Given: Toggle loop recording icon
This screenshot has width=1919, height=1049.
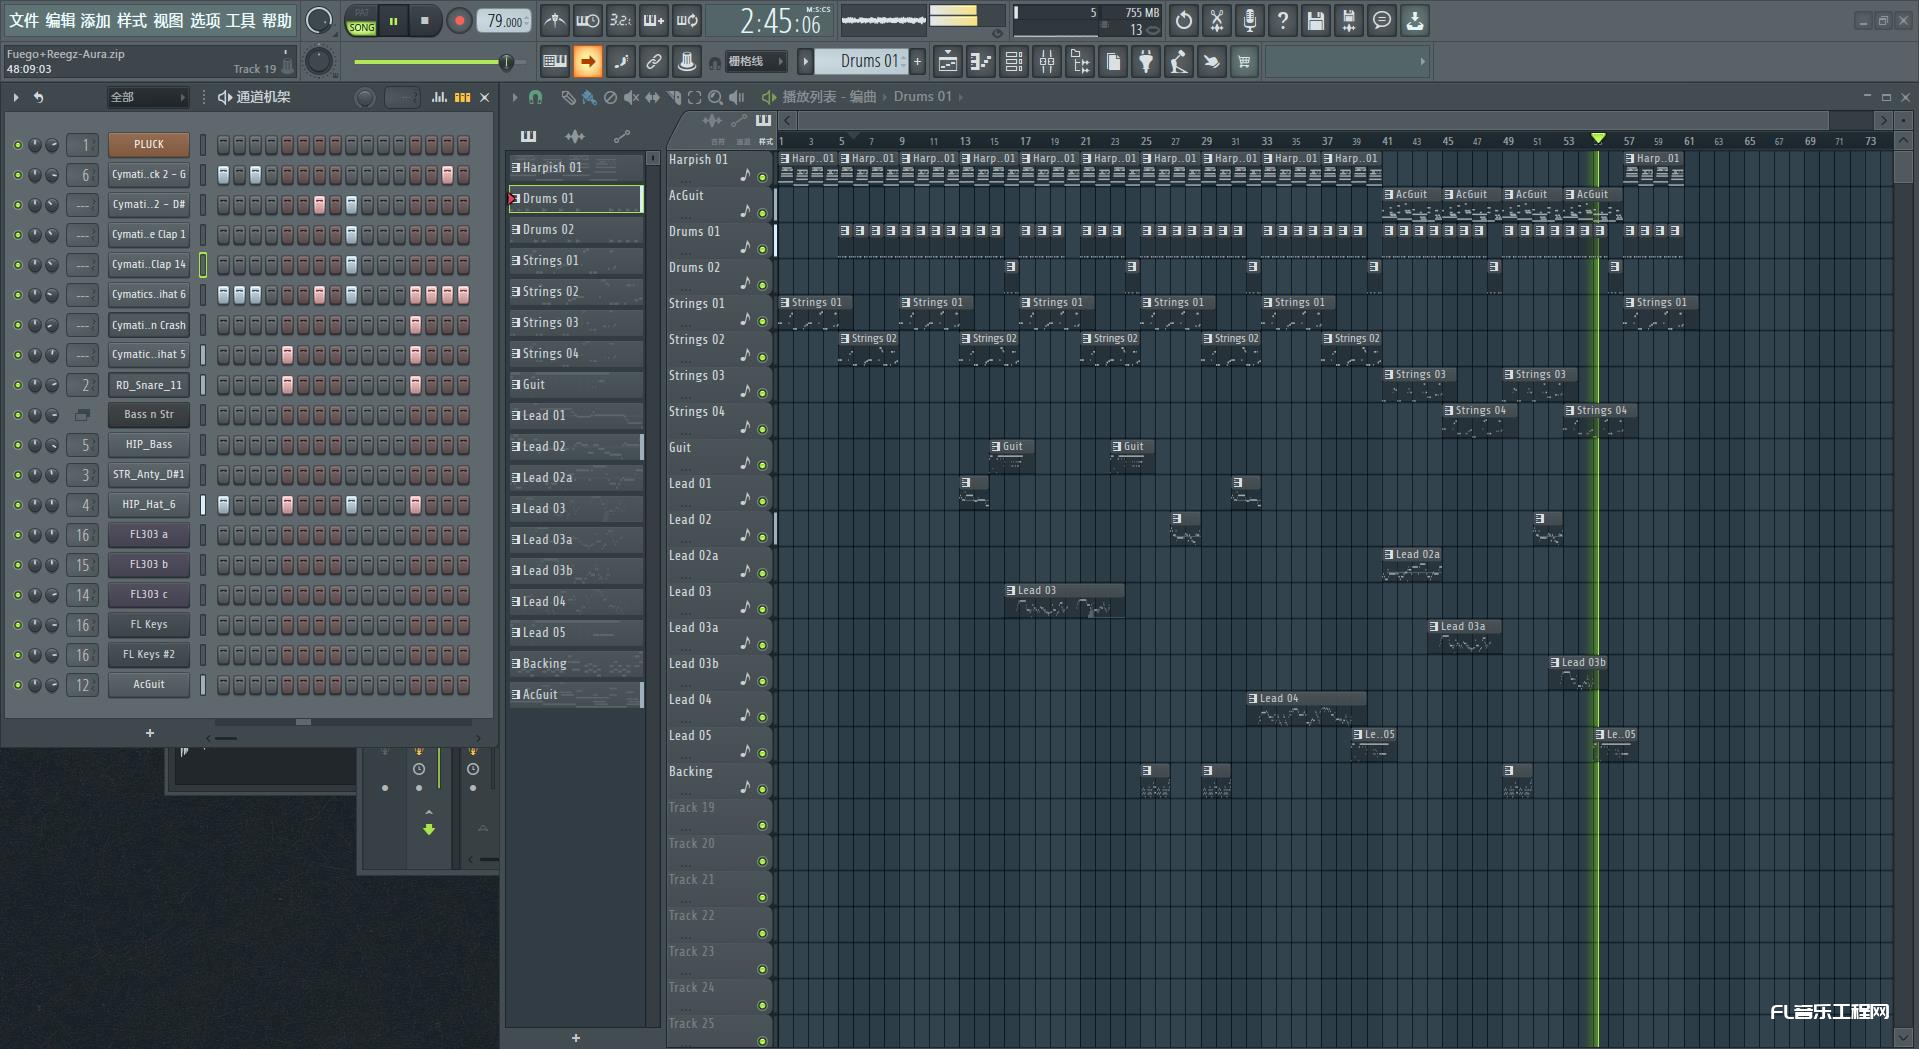Looking at the screenshot, I should (687, 20).
